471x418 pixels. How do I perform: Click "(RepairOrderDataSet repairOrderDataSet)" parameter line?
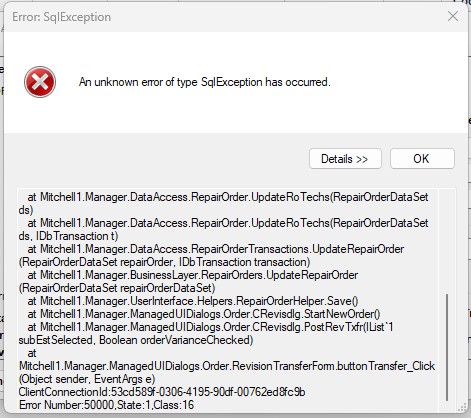[117, 288]
